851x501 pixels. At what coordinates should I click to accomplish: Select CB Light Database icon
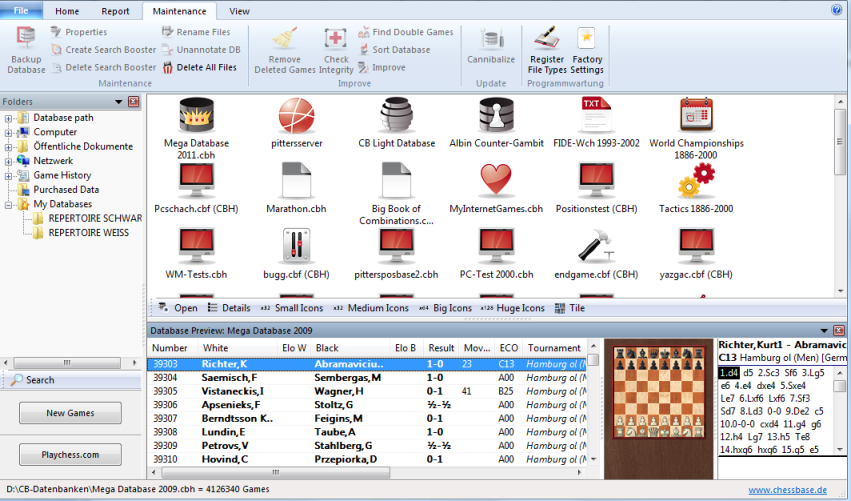click(x=396, y=116)
